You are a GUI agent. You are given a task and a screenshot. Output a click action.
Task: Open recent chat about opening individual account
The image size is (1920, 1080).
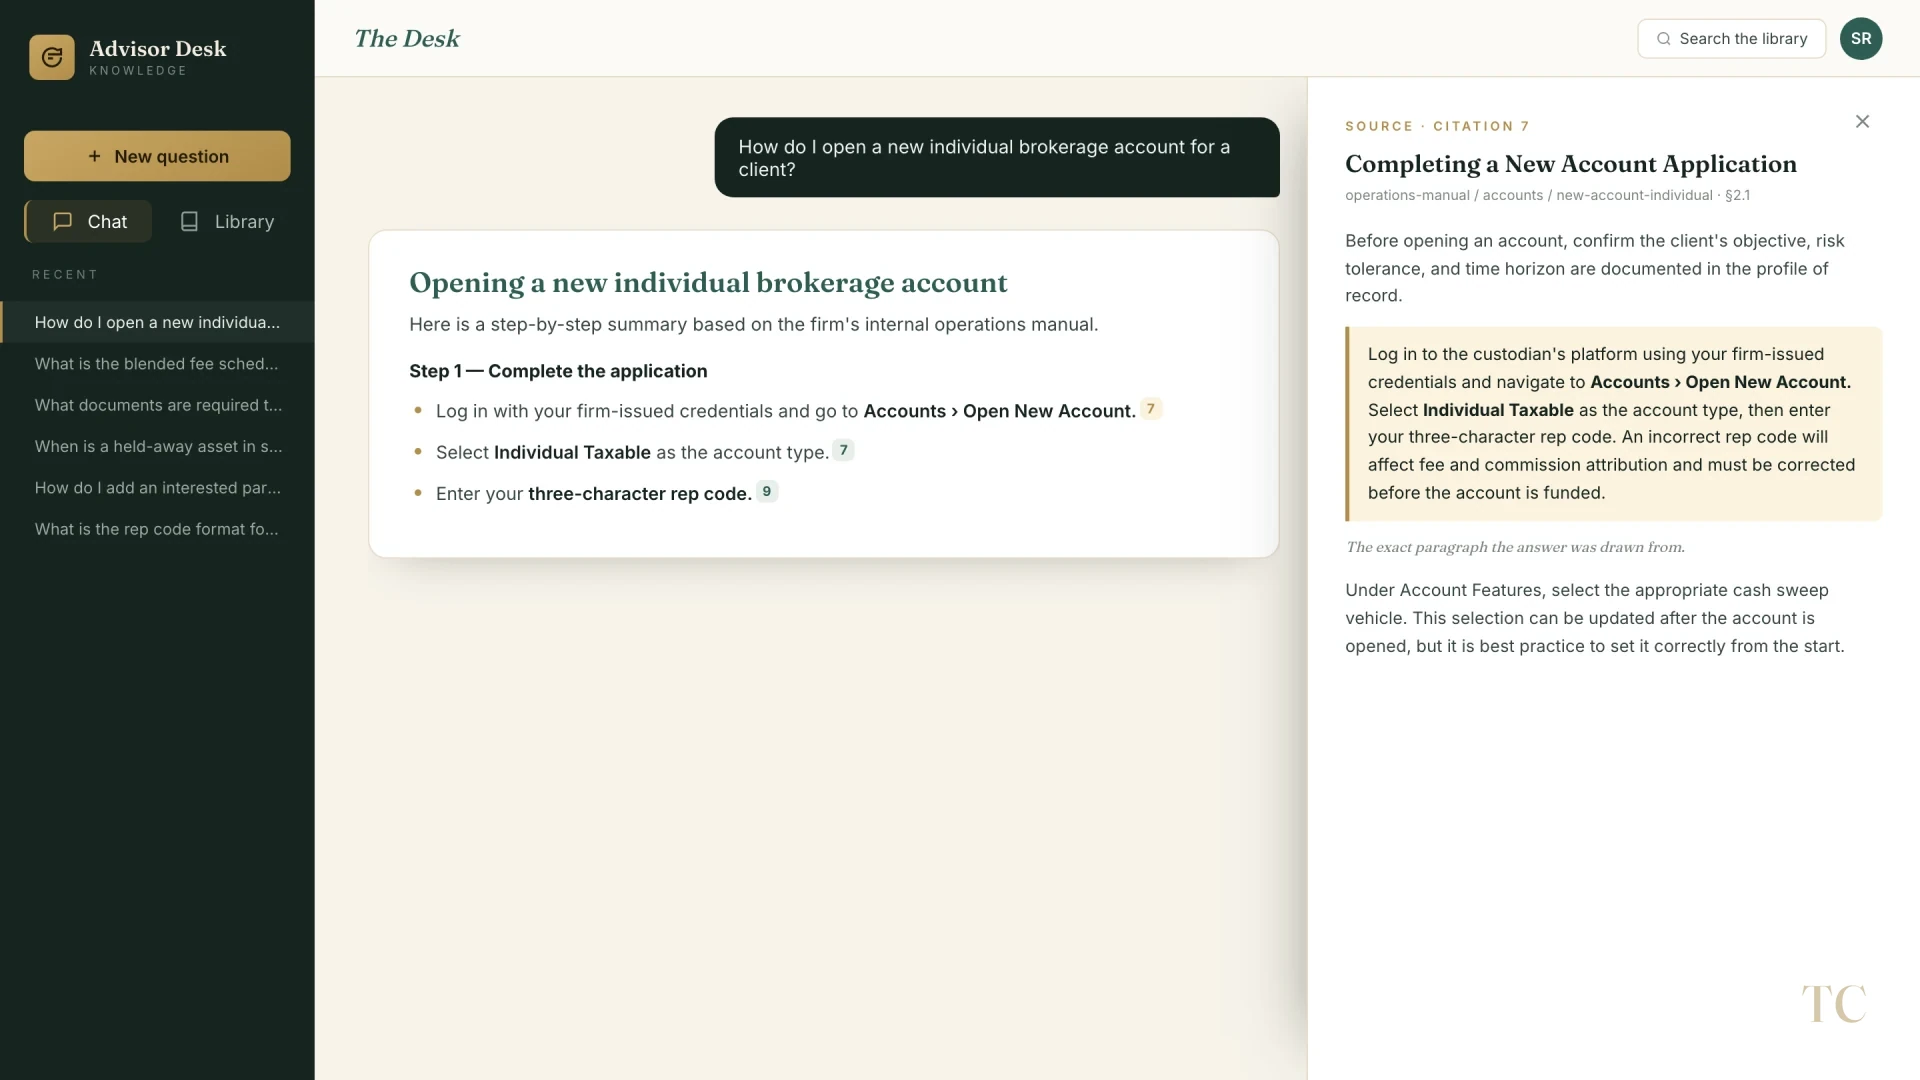coord(157,322)
